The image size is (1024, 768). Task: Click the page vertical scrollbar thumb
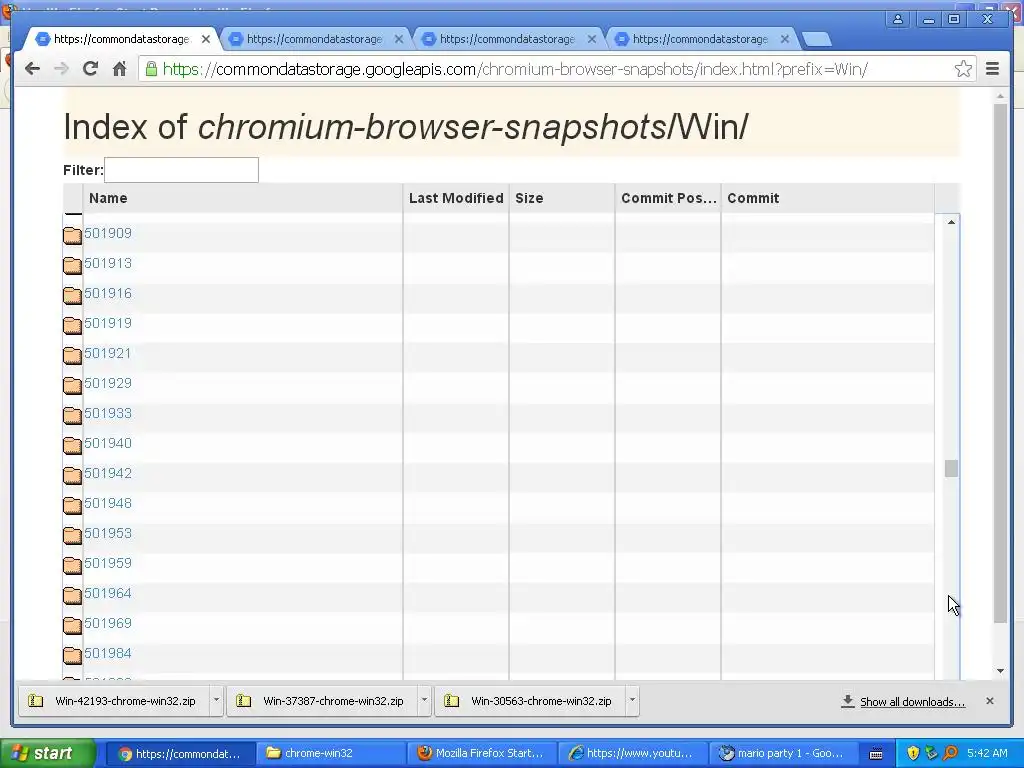[x=1000, y=363]
